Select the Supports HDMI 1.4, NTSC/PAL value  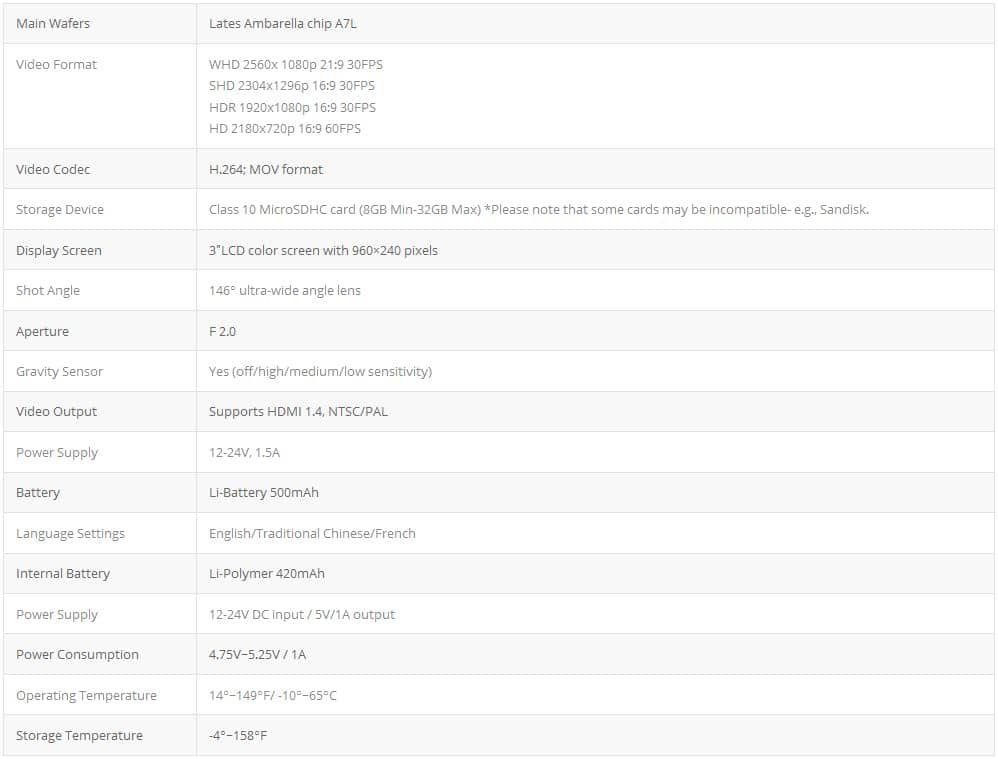(x=298, y=412)
